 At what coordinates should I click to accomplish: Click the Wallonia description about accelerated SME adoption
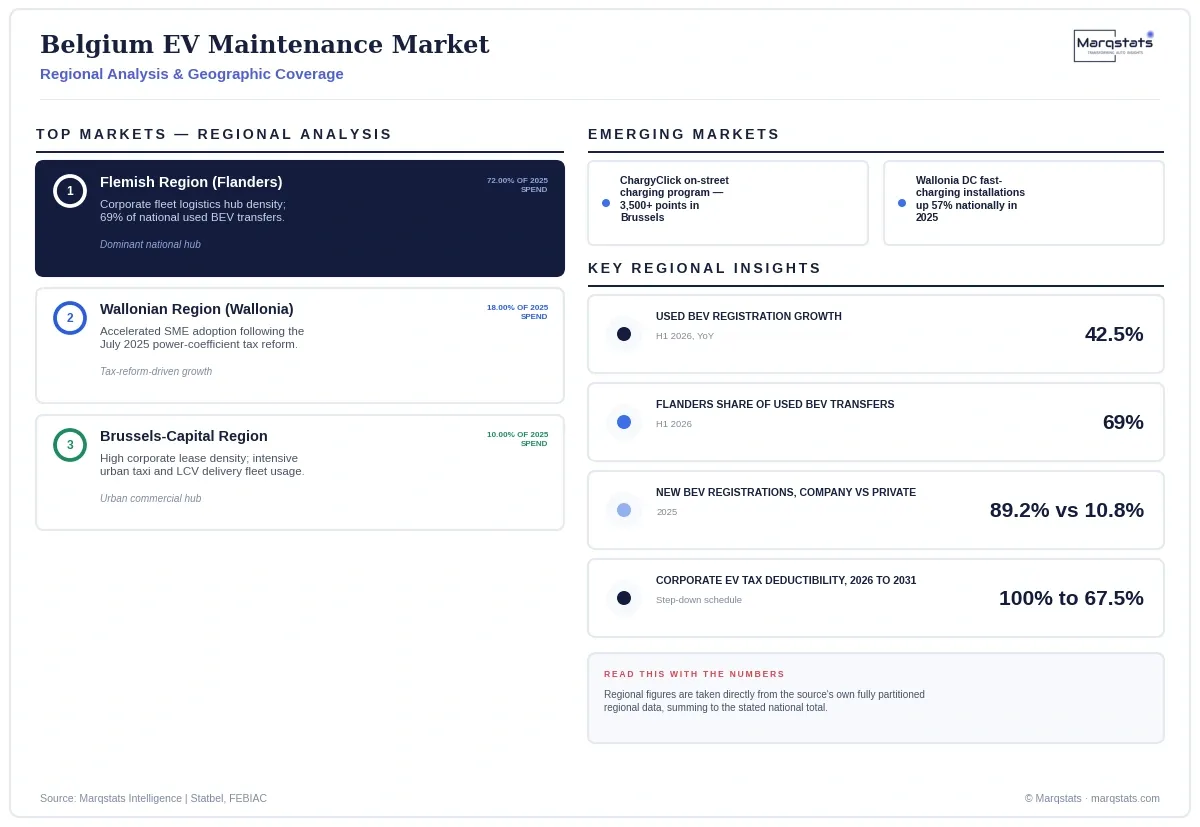point(202,338)
